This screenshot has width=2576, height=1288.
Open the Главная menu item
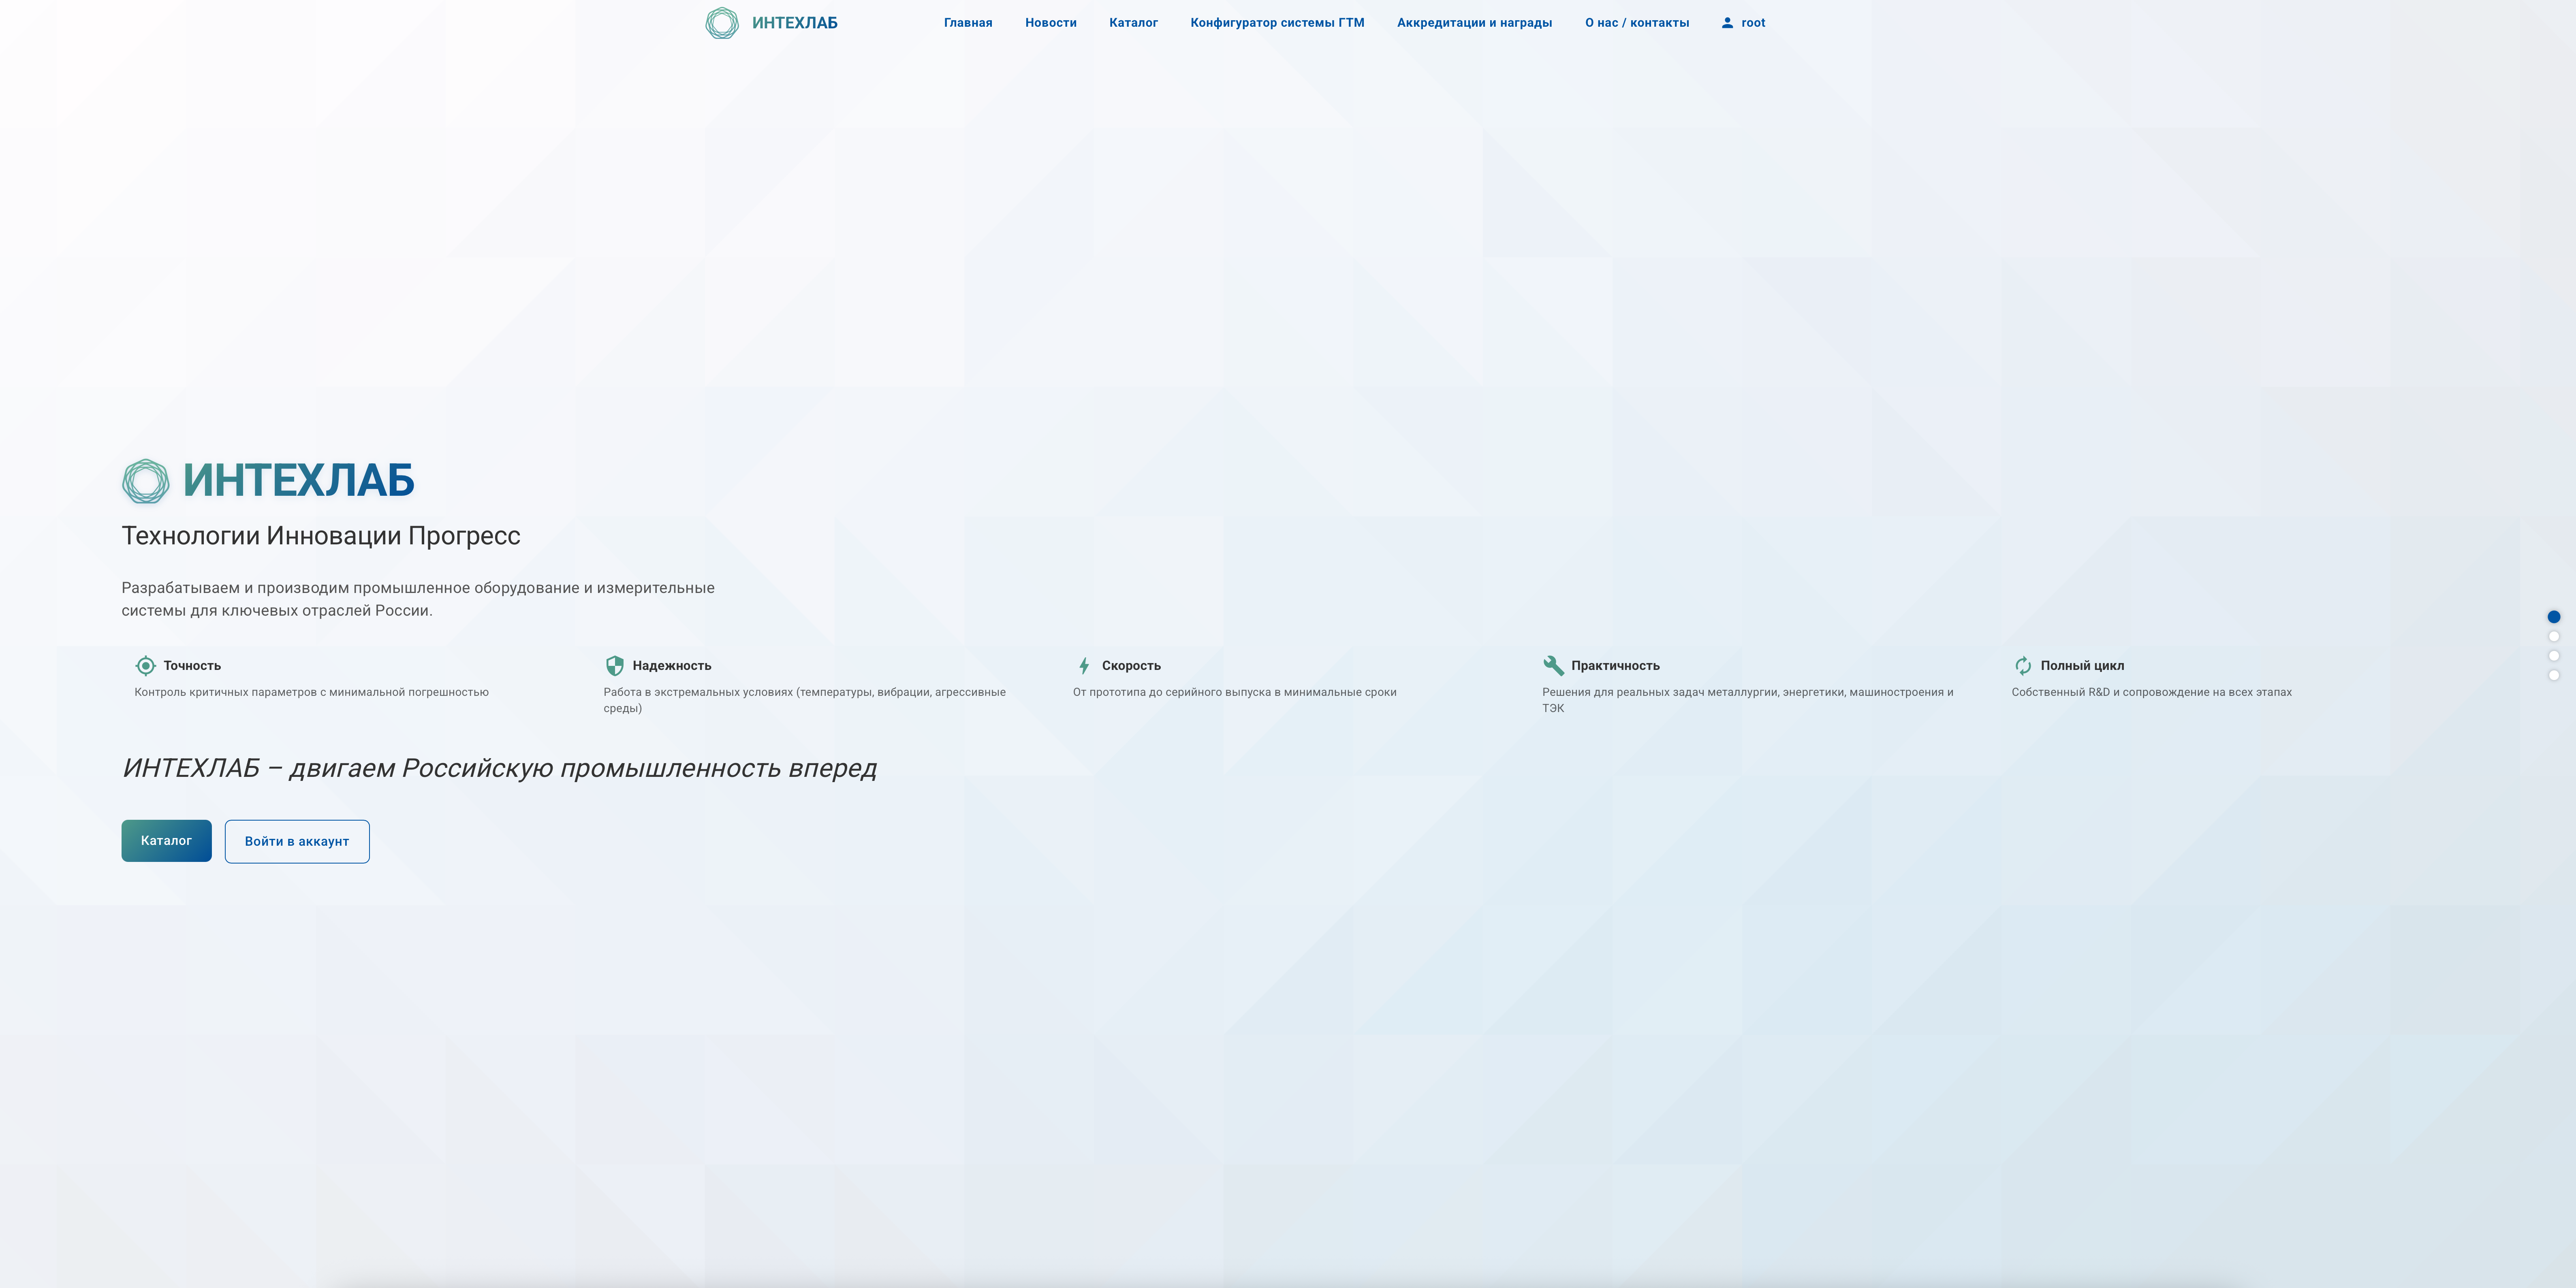pos(967,22)
